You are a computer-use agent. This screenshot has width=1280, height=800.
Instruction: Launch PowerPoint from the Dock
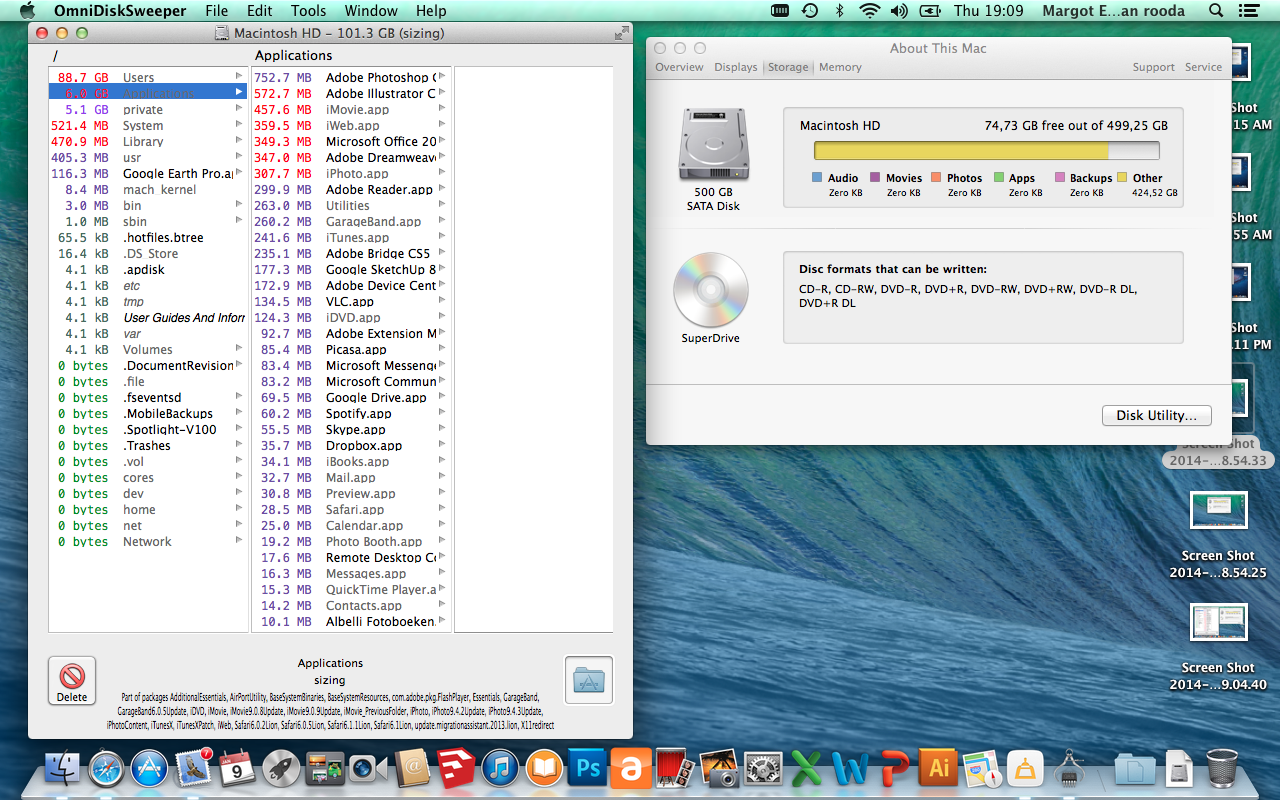[x=895, y=768]
